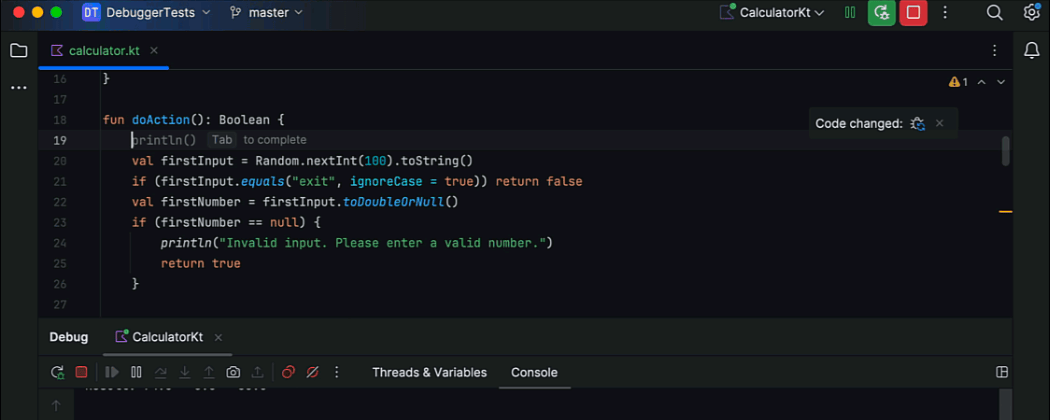Pause the program in the debug toolbar

(136, 372)
